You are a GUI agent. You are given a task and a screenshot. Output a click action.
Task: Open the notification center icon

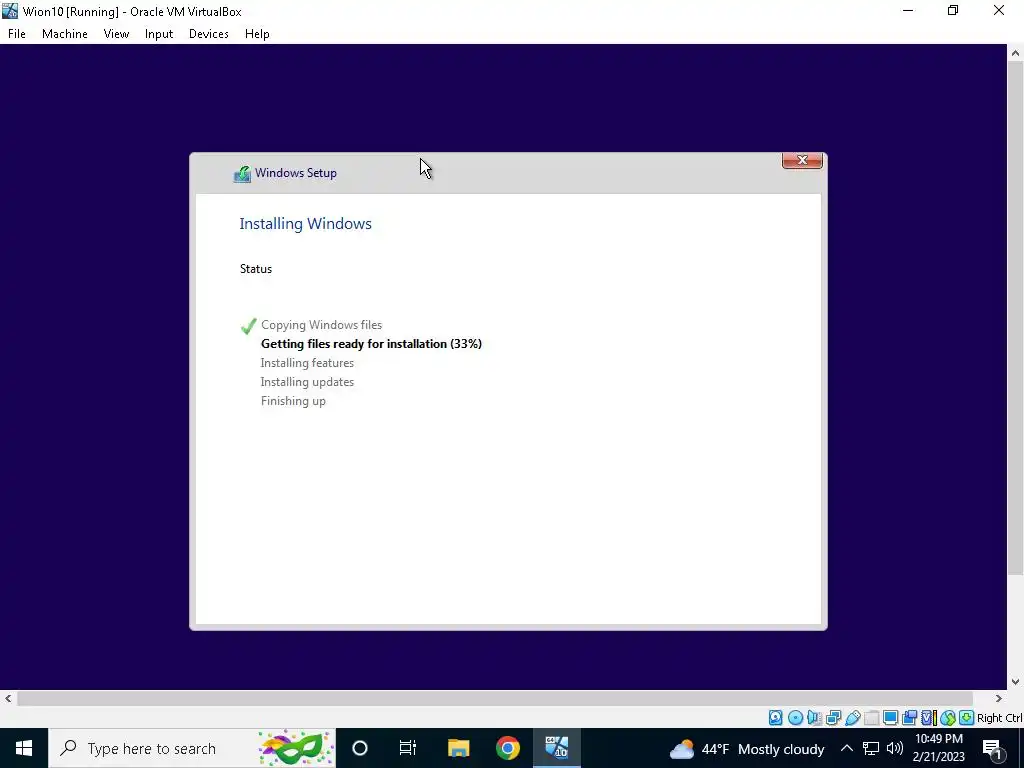click(992, 748)
